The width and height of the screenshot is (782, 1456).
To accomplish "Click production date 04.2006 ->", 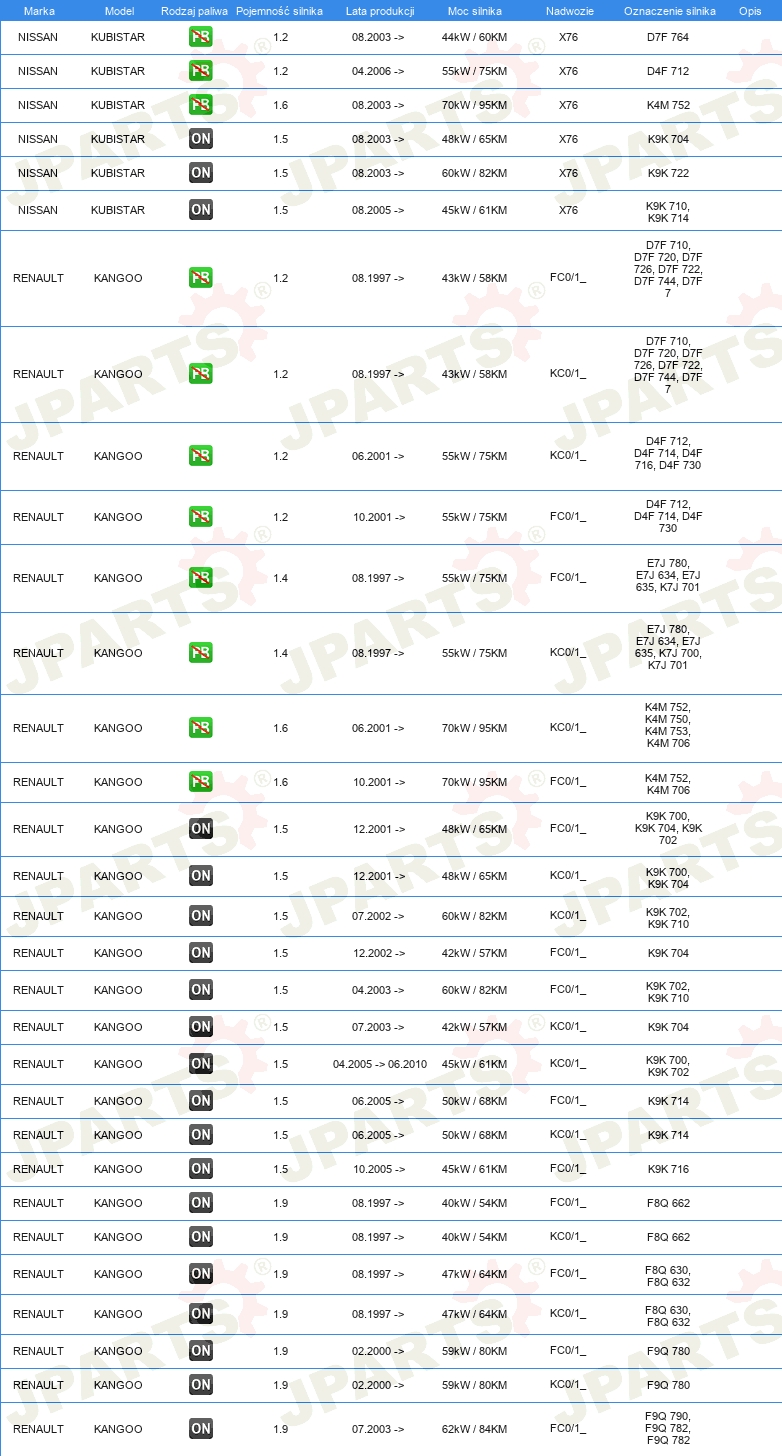I will 378,71.
